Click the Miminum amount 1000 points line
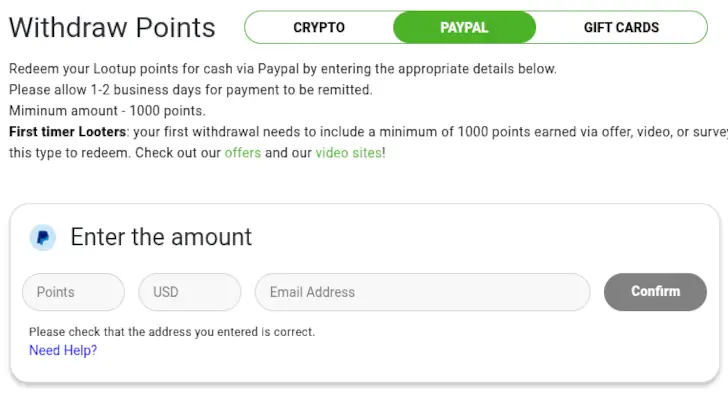728x401 pixels. click(107, 111)
